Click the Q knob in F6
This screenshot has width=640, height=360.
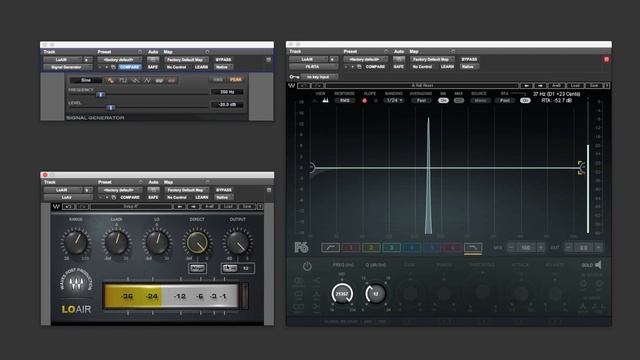click(376, 293)
